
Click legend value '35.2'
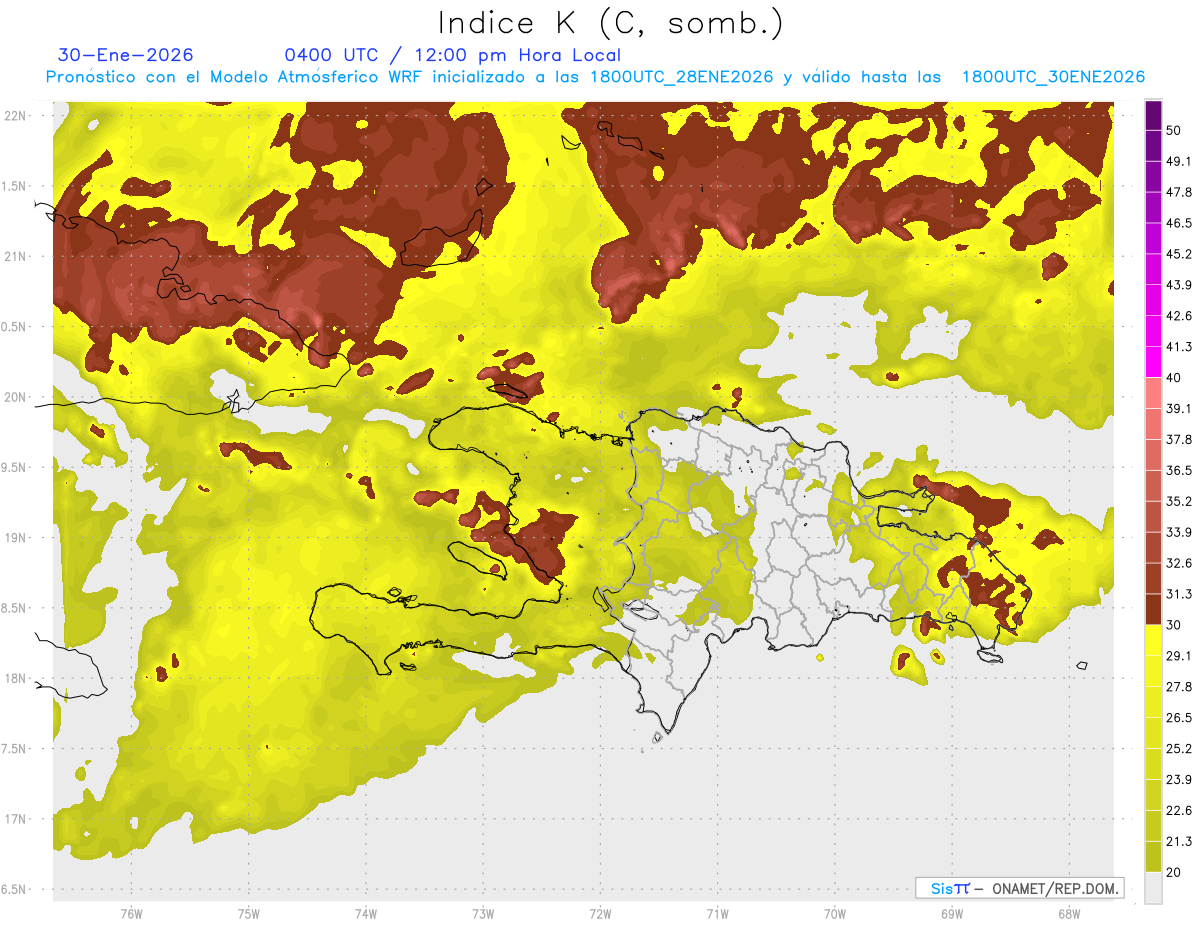1179,501
